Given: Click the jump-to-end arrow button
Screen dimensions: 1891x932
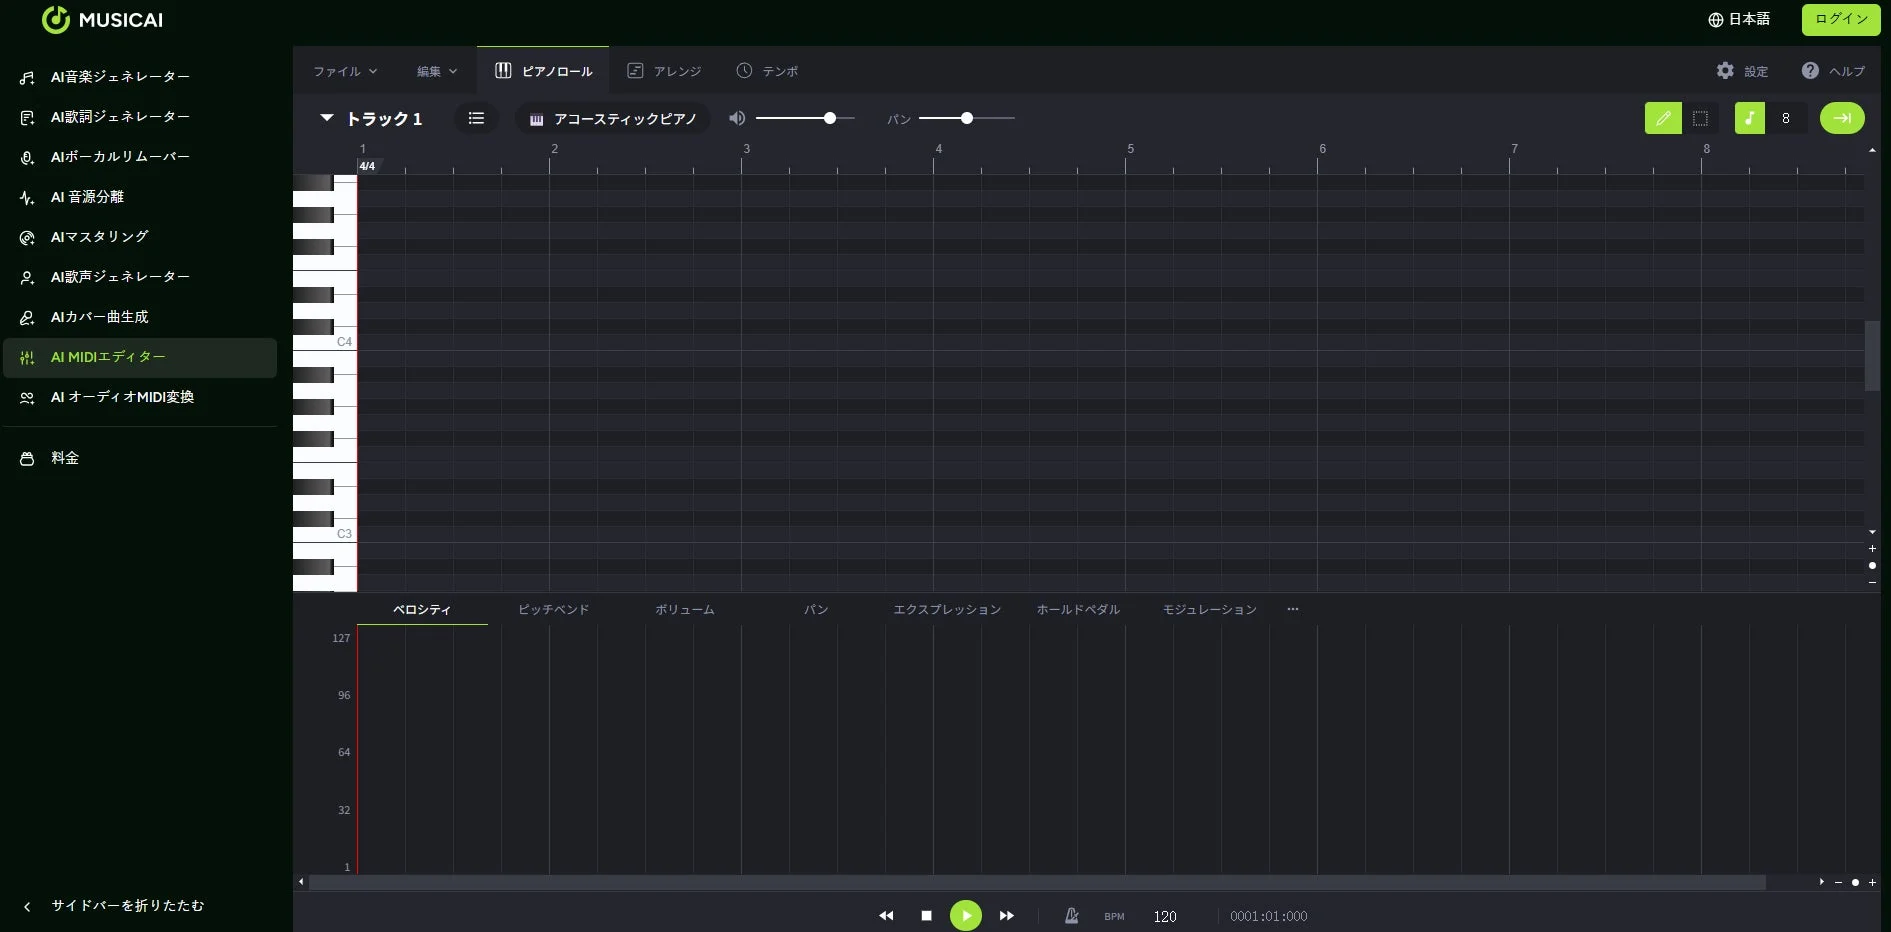Looking at the screenshot, I should coord(1842,118).
